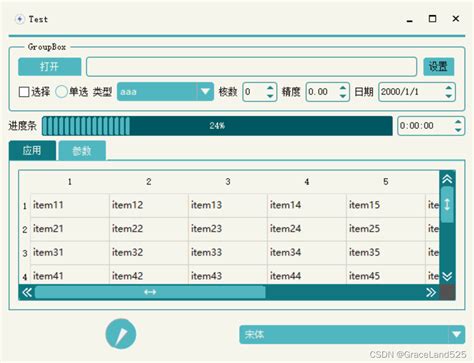Switch to the 参数 tab
The image size is (474, 363).
pos(82,151)
